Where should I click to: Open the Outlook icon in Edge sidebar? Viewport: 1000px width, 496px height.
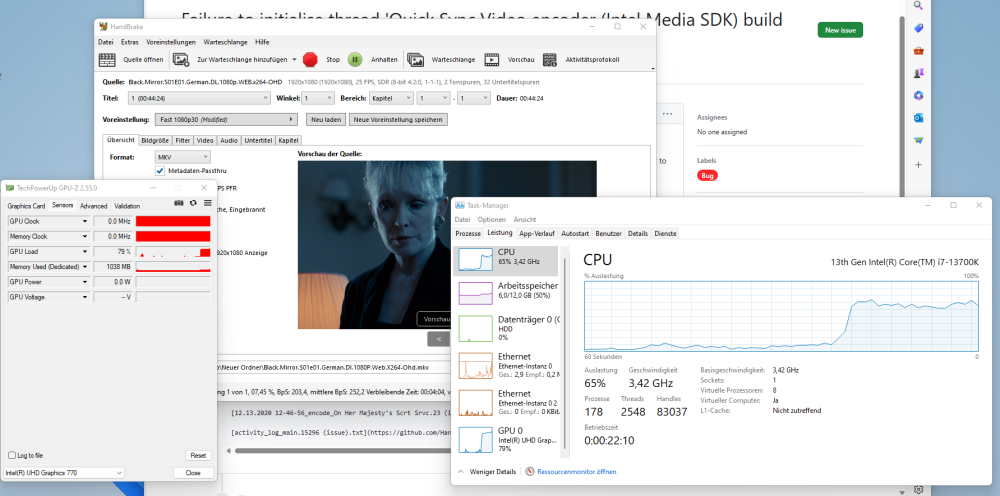point(918,118)
